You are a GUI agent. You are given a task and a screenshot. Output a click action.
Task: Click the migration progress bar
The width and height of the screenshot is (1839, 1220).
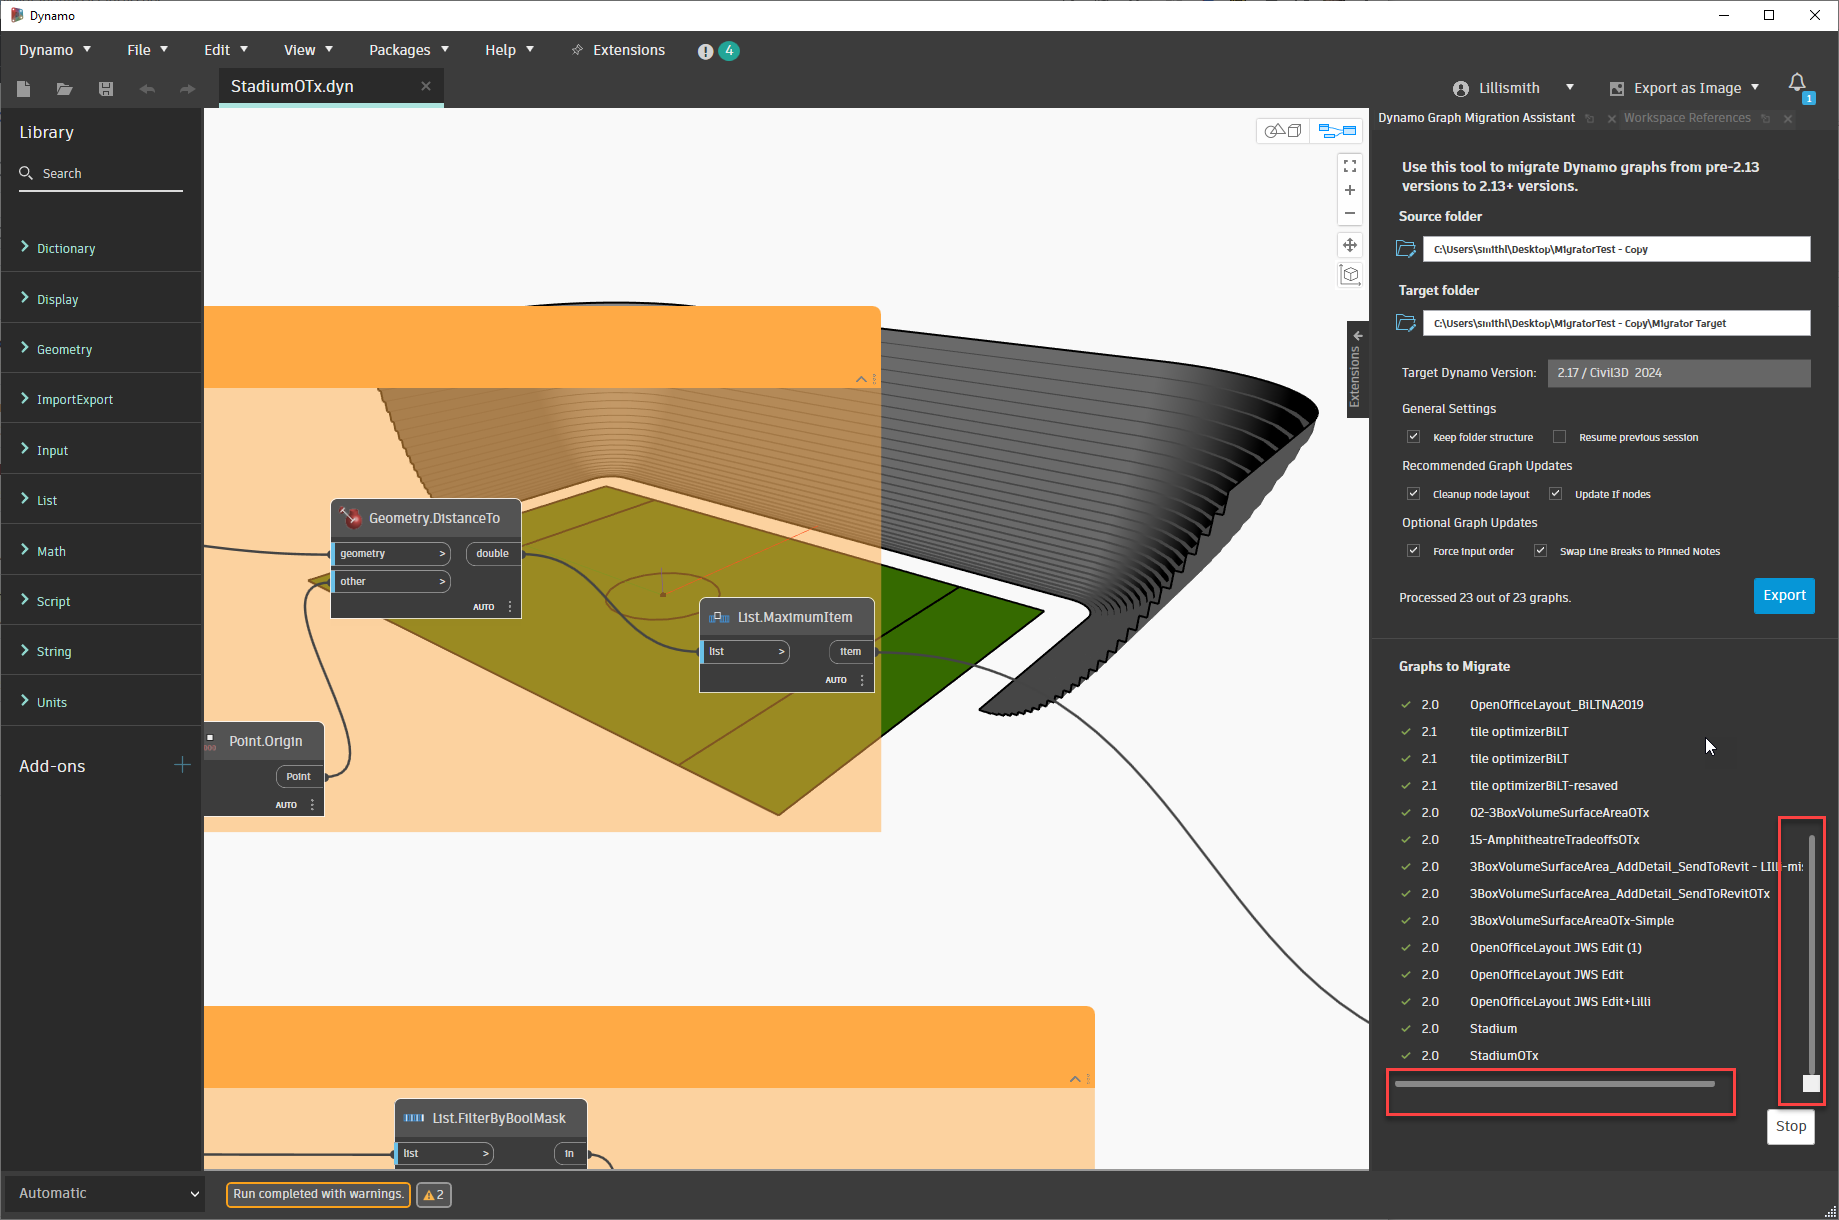pyautogui.click(x=1559, y=1084)
